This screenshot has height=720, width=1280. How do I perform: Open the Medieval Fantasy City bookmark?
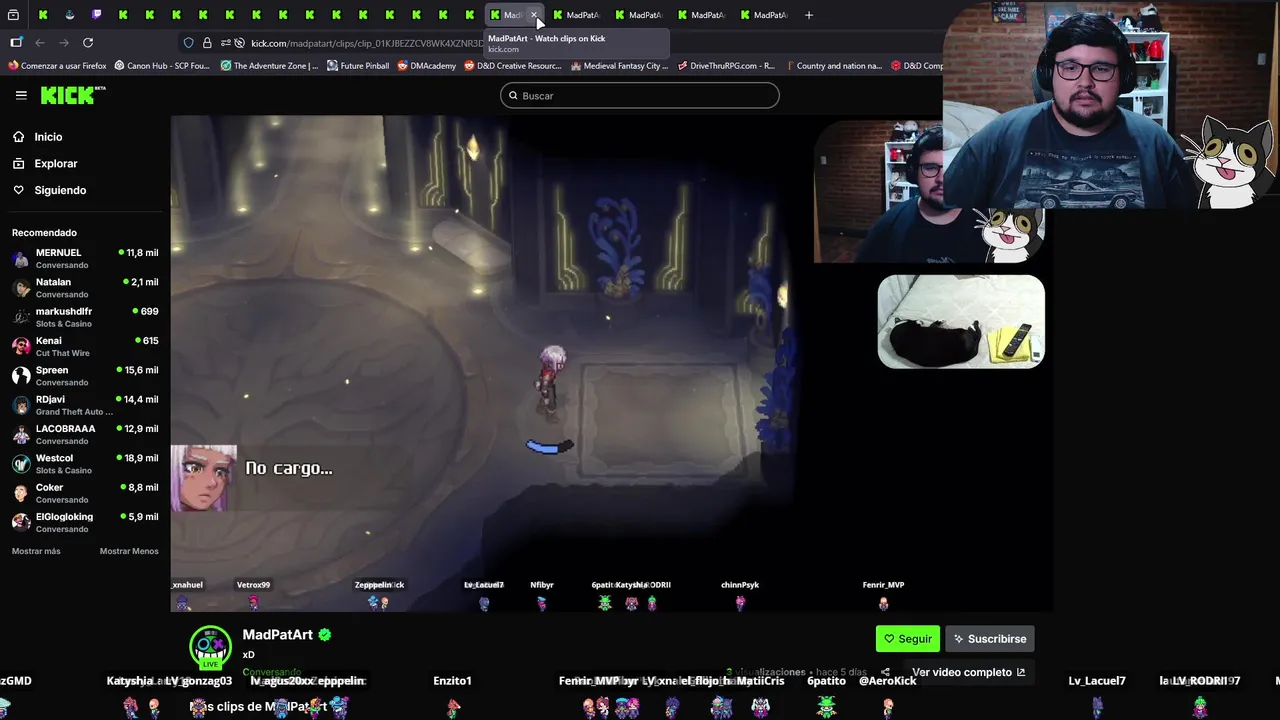(619, 66)
